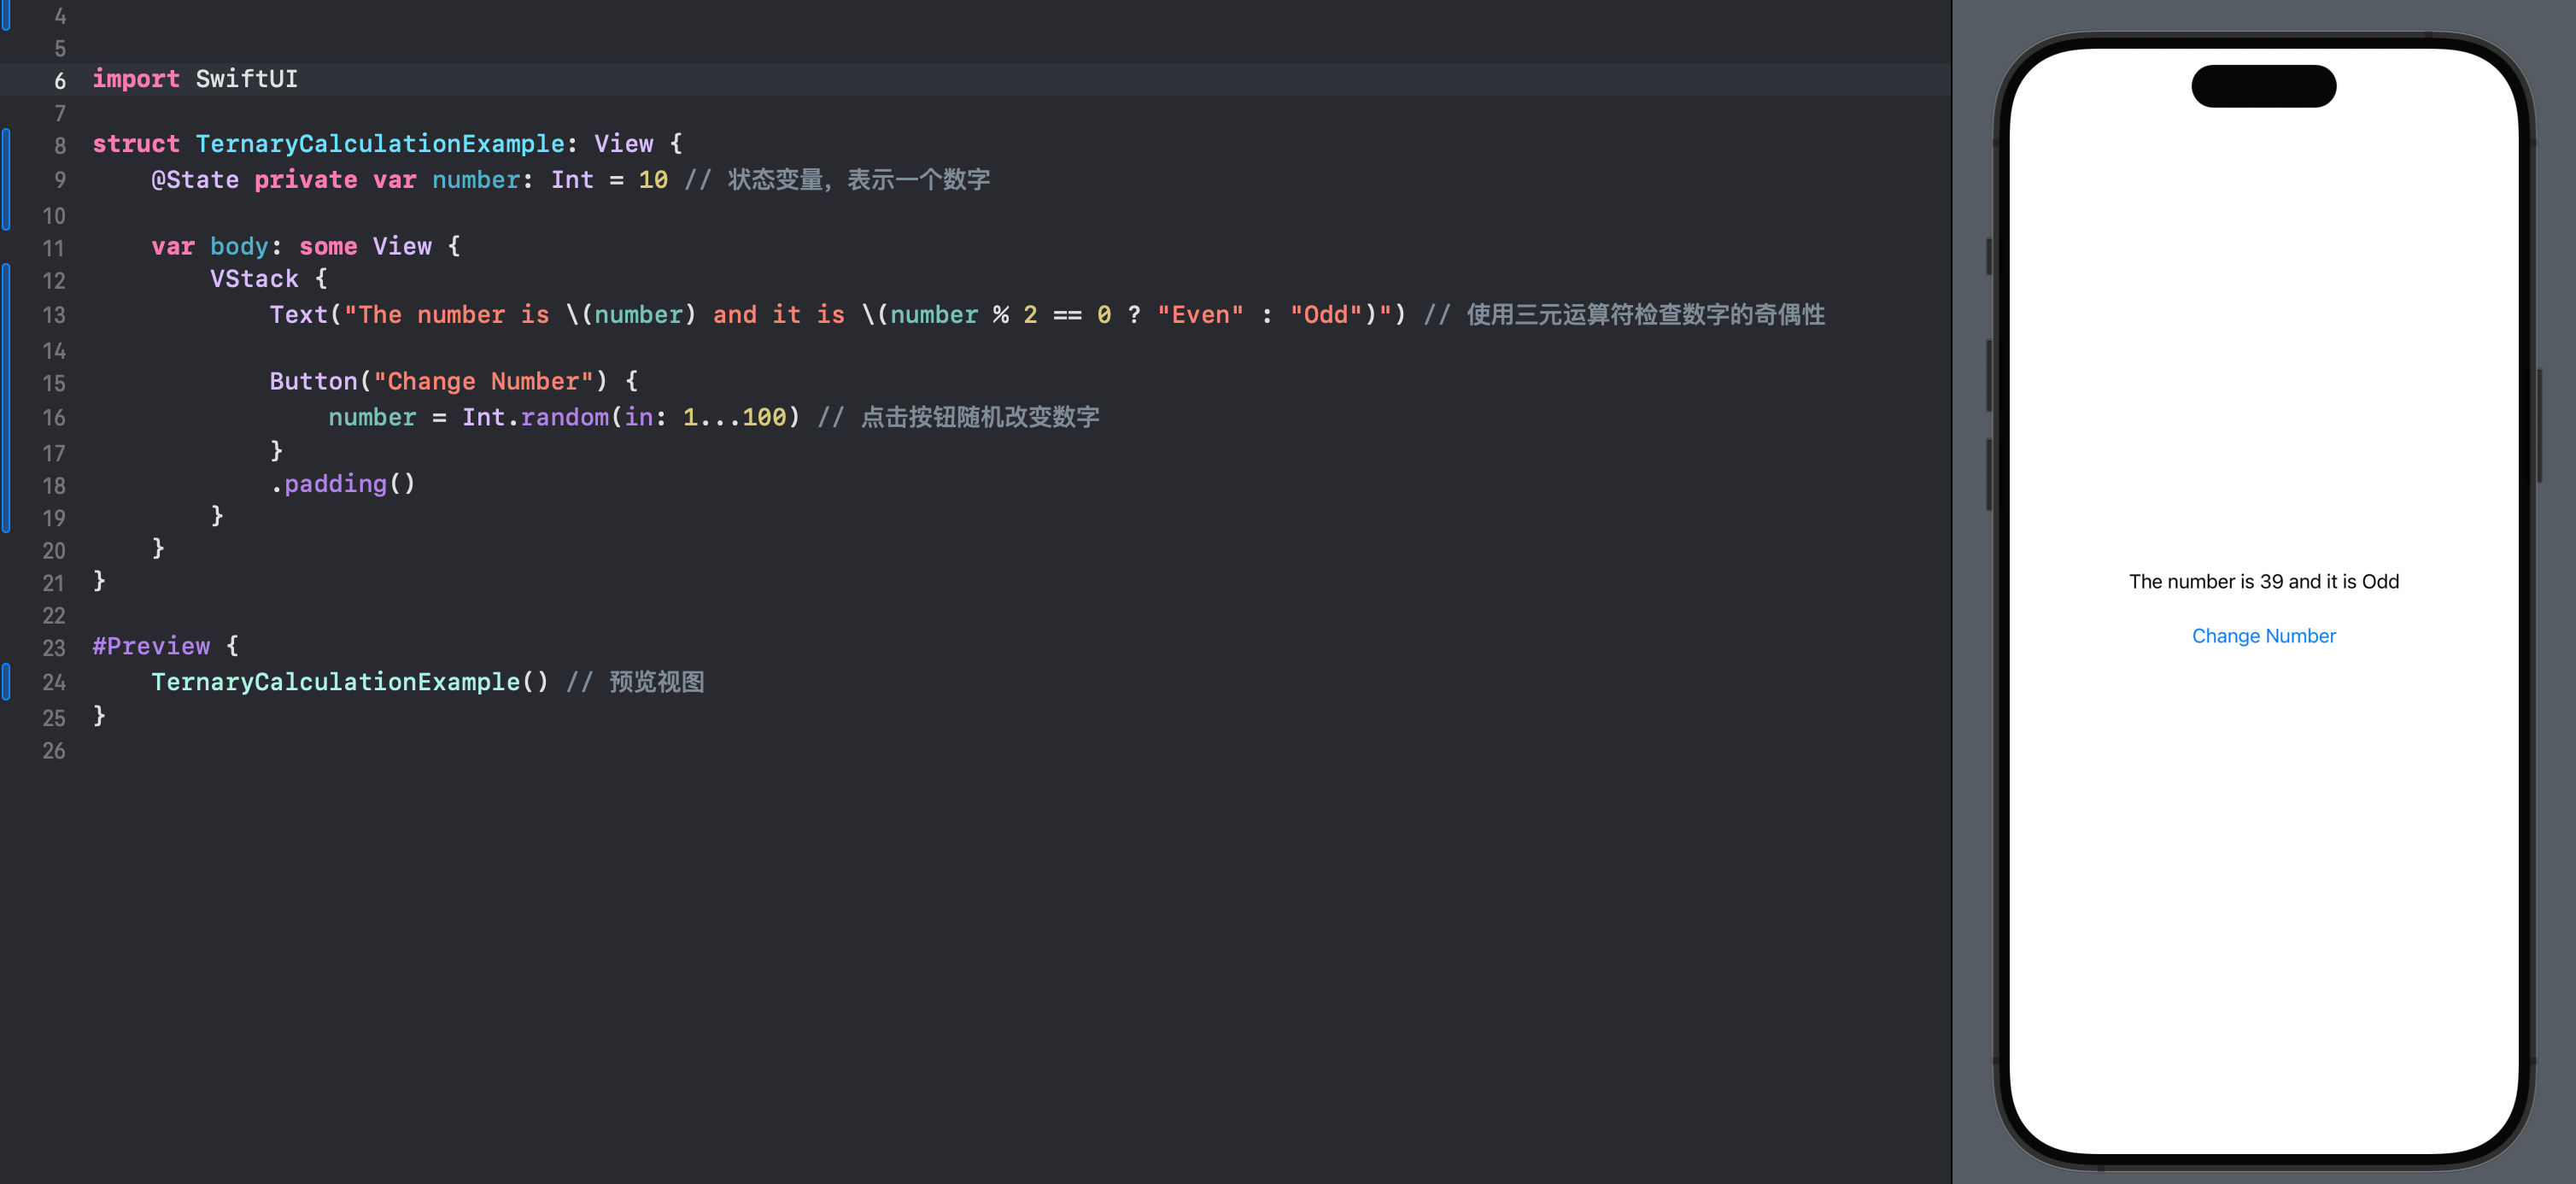Click line number 23 in the gutter
Image resolution: width=2576 pixels, height=1184 pixels.
54,649
